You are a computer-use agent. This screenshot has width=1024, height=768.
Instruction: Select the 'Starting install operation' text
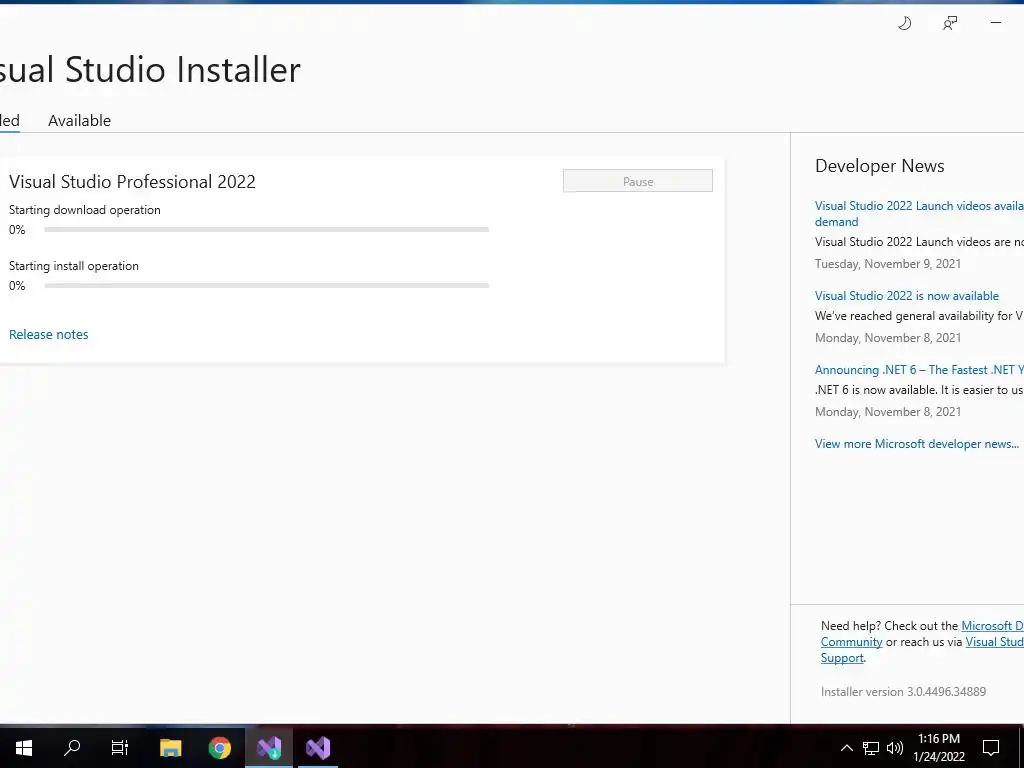click(x=74, y=266)
